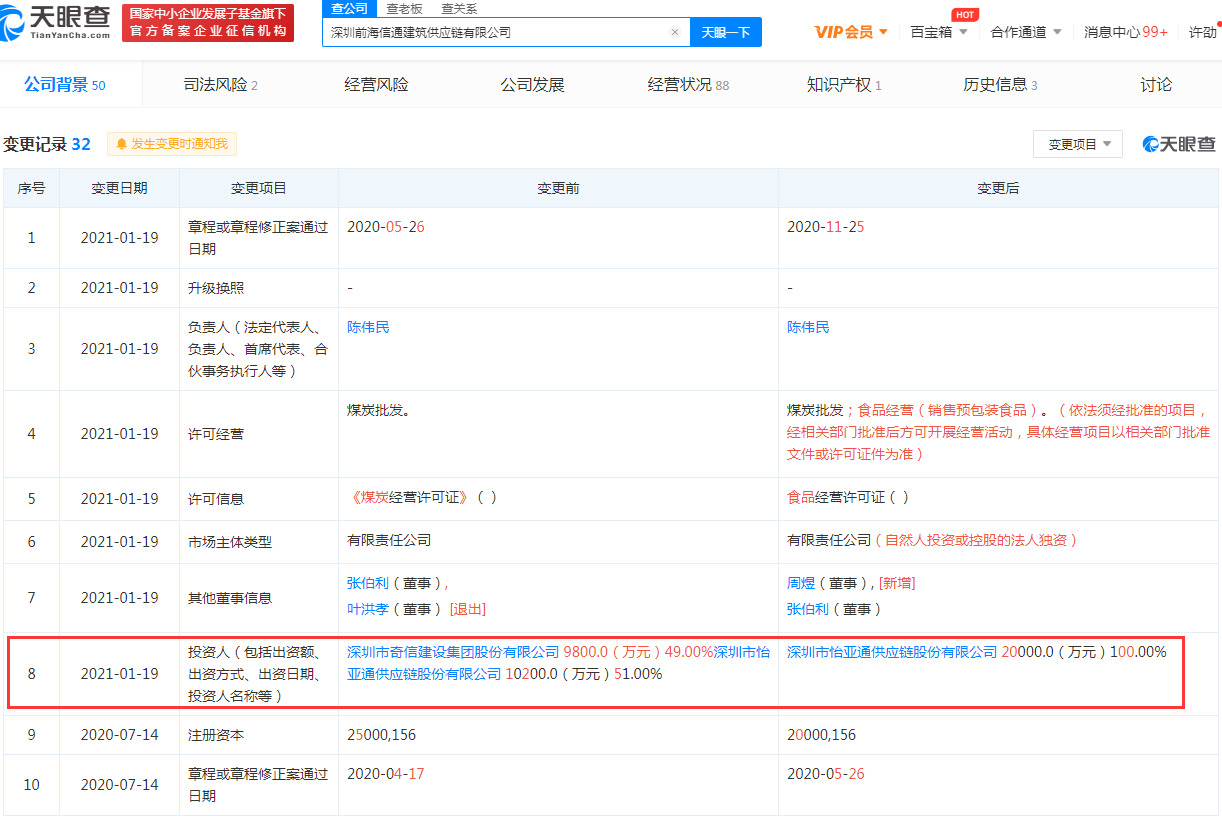This screenshot has width=1222, height=816.
Task: Click the 天眼查 logo
Action: [x=55, y=24]
